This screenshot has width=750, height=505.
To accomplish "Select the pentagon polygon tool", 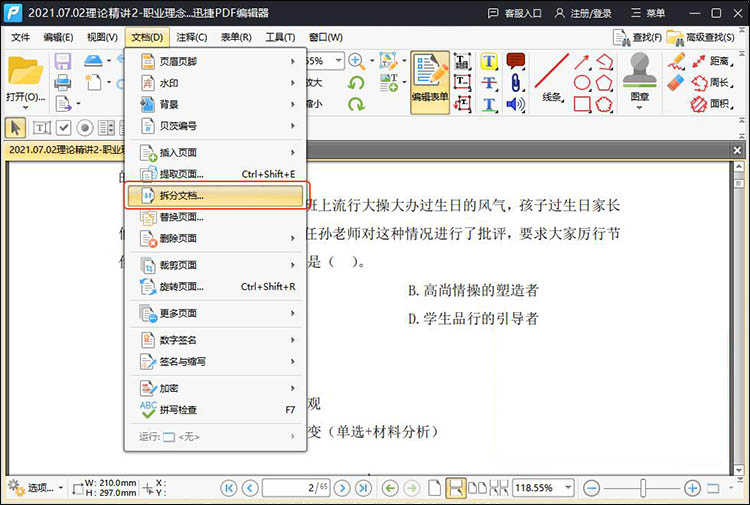I will click(x=605, y=83).
